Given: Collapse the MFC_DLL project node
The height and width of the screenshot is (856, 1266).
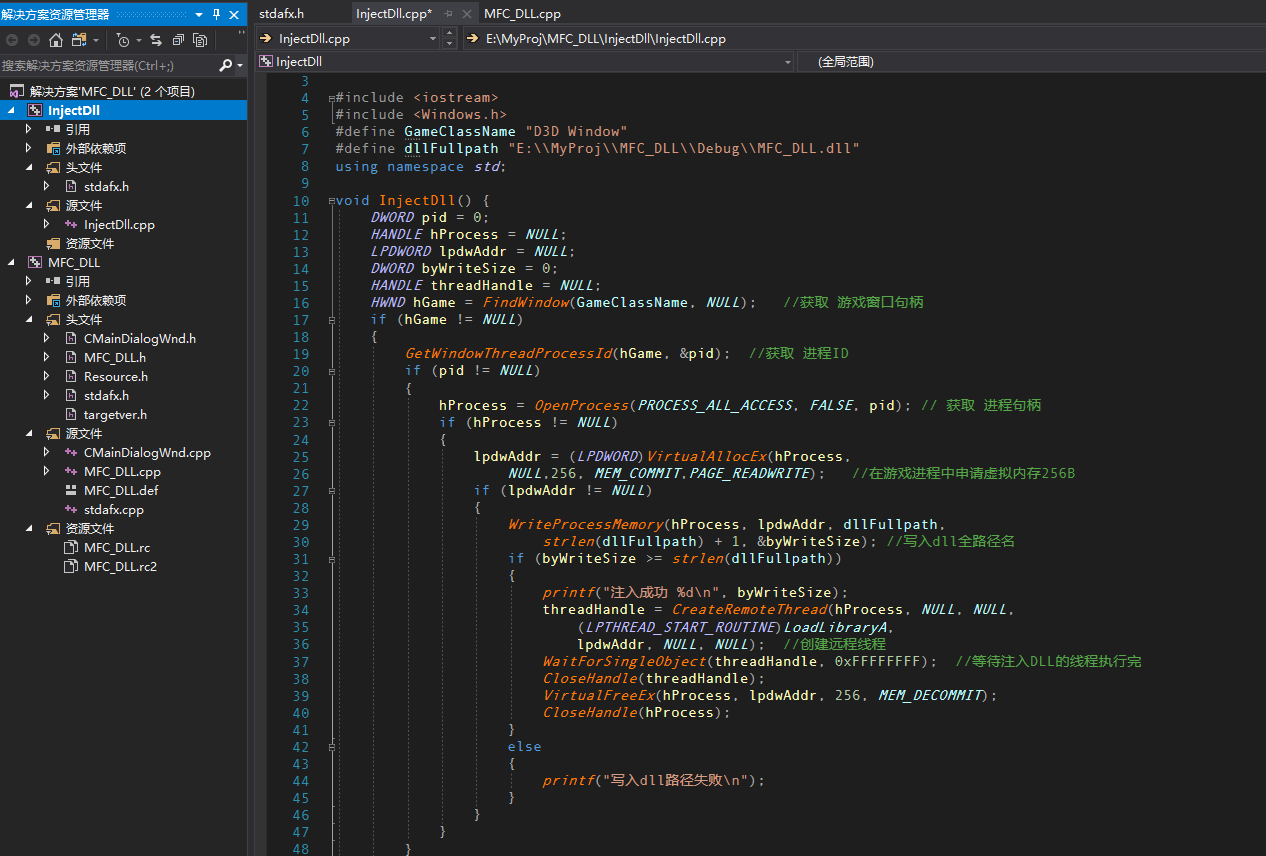Looking at the screenshot, I should pyautogui.click(x=10, y=262).
